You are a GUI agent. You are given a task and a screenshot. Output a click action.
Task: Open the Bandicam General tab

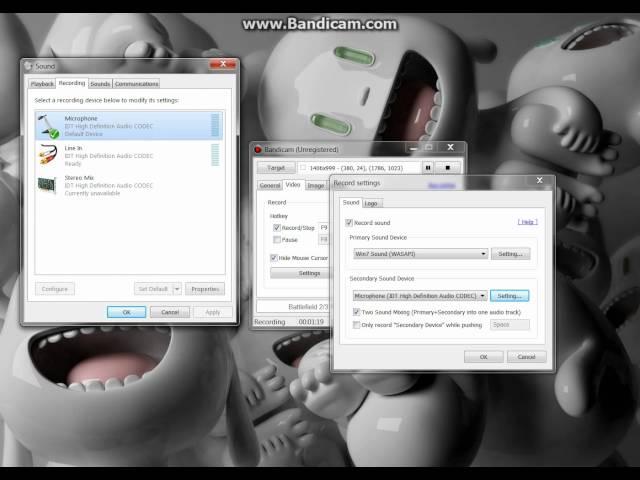click(270, 185)
